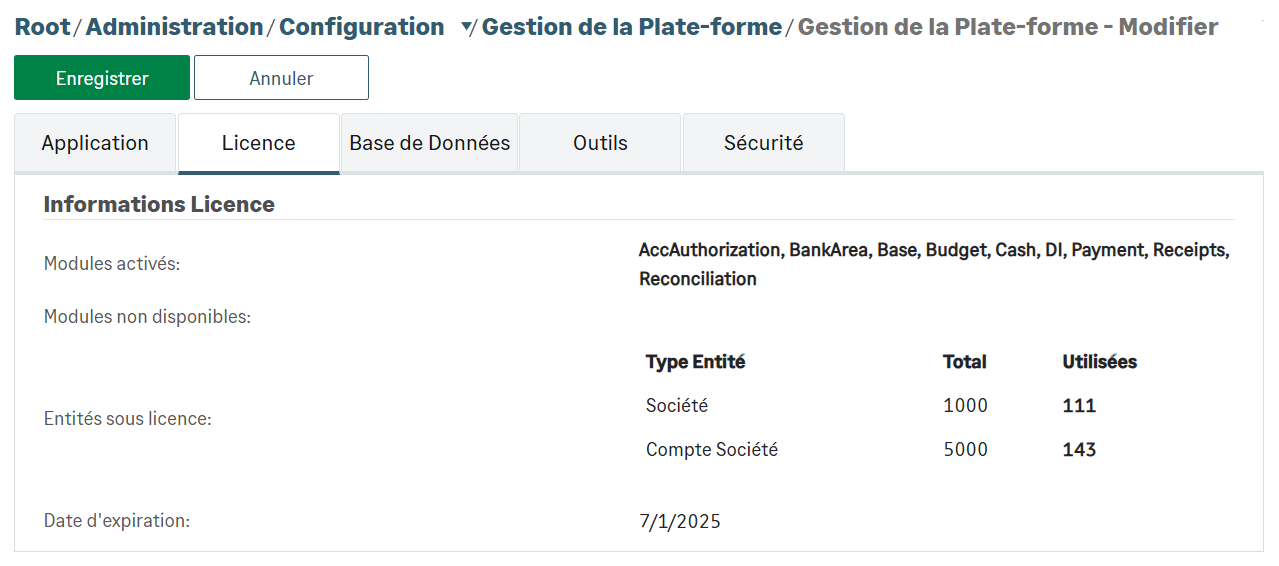Select the Compte Société row label
The height and width of the screenshot is (566, 1279).
711,450
